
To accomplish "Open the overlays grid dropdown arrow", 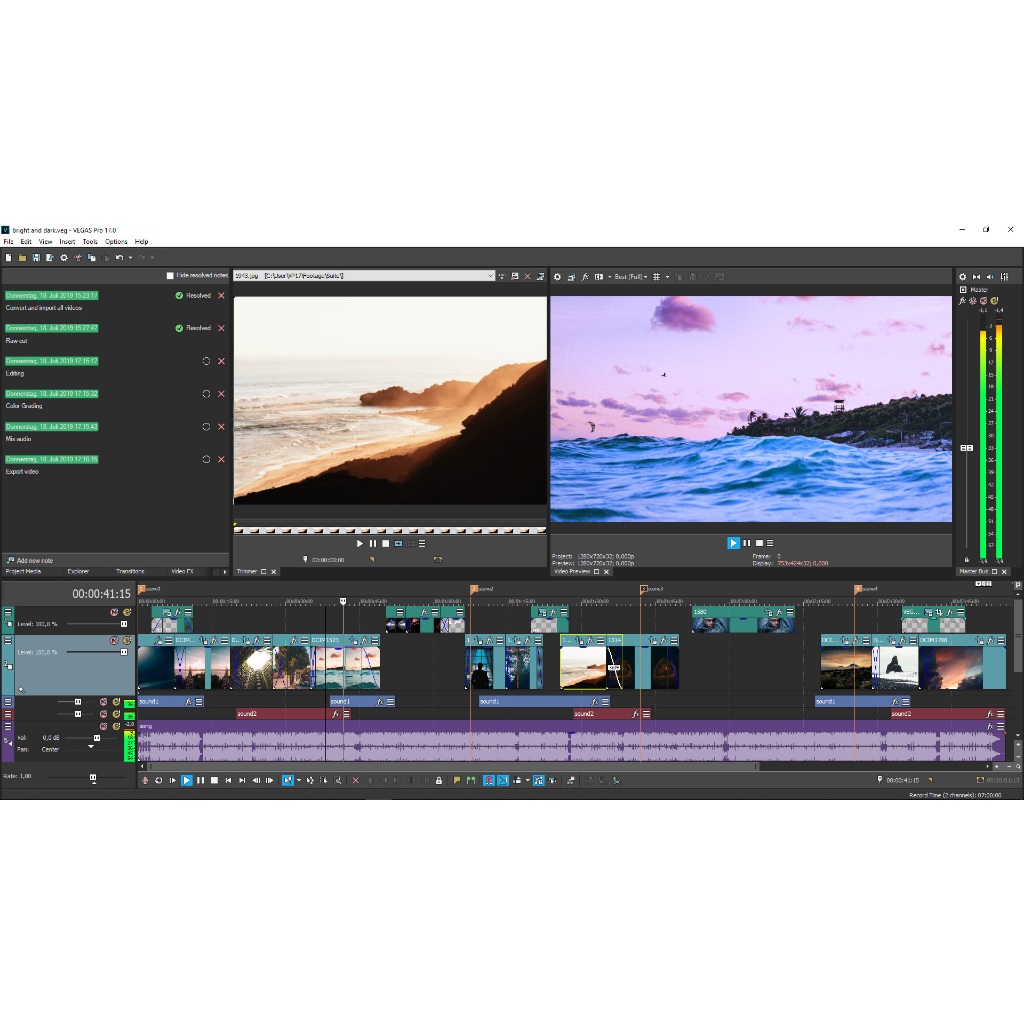I will pos(667,277).
